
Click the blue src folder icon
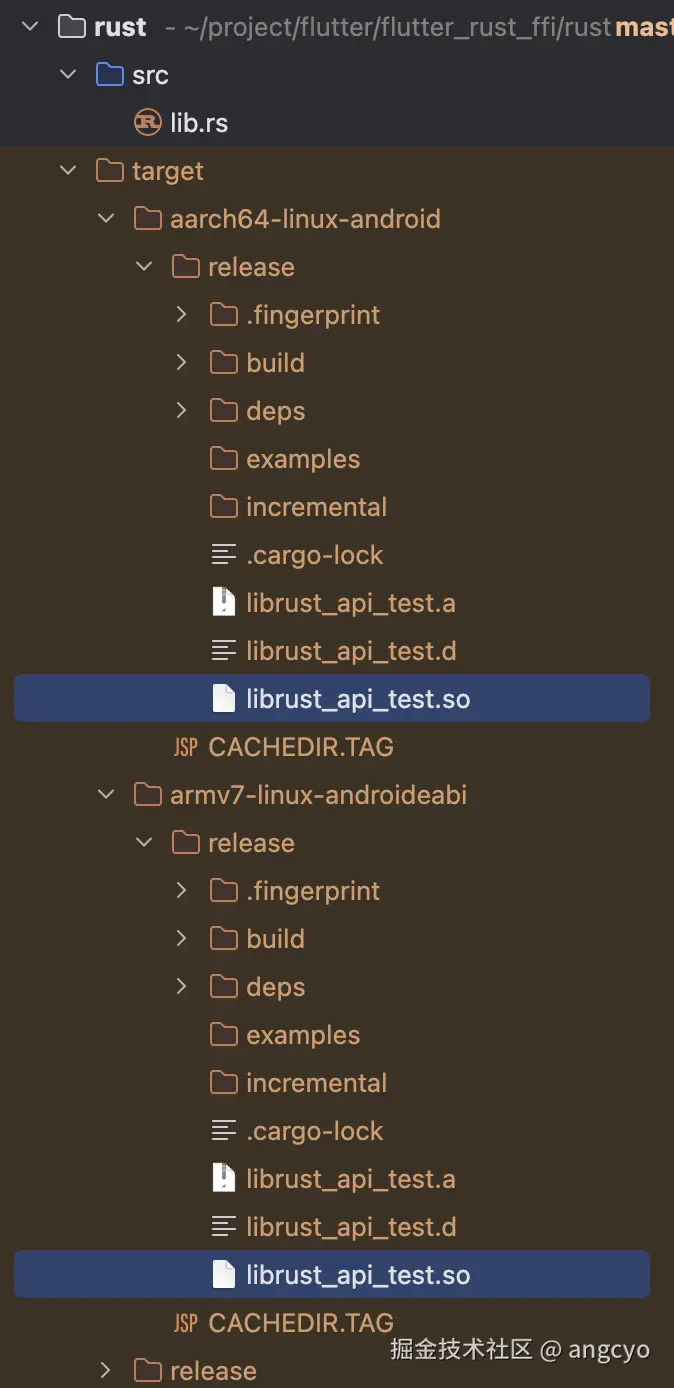pos(109,75)
